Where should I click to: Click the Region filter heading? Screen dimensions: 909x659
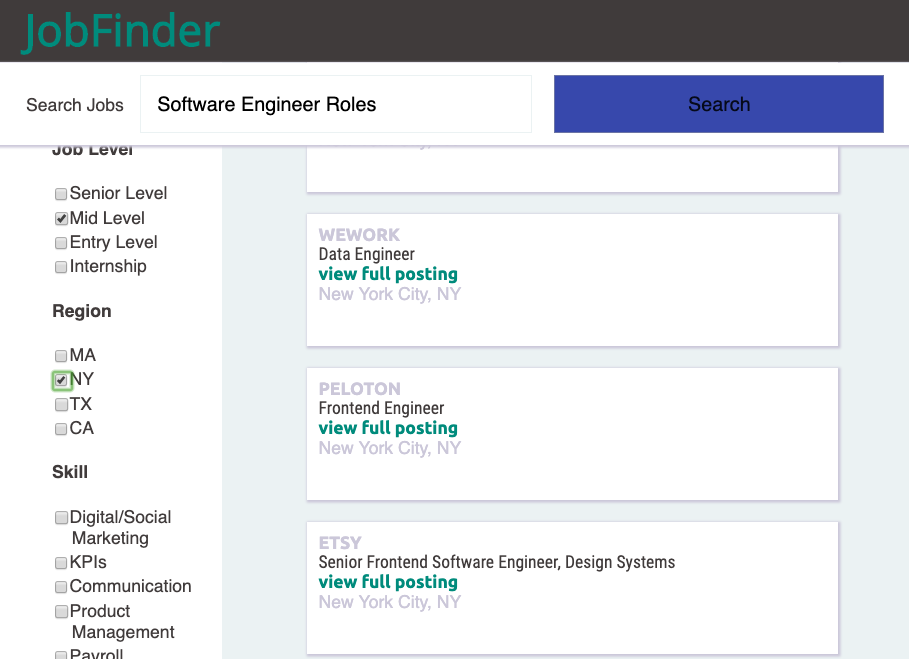[82, 311]
